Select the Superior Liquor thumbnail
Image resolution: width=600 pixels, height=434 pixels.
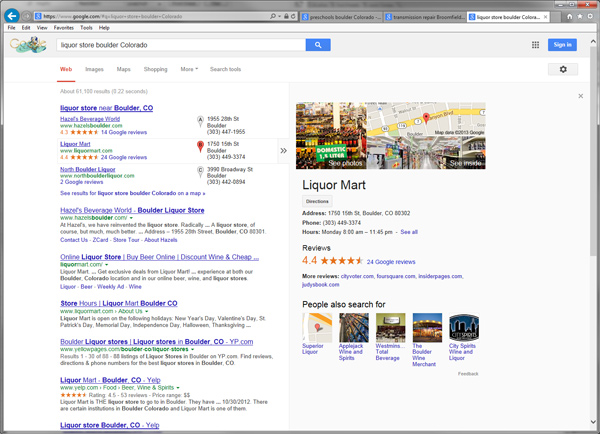pyautogui.click(x=317, y=327)
